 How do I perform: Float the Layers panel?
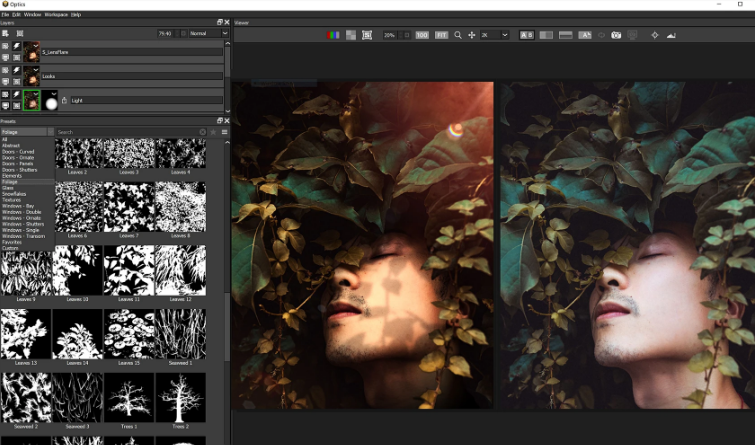(220, 22)
